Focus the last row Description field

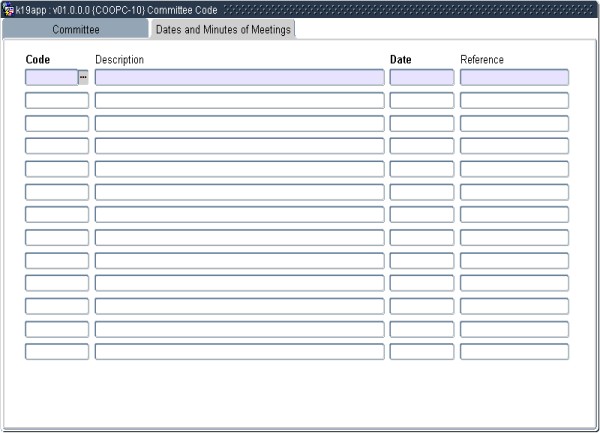pyautogui.click(x=239, y=352)
